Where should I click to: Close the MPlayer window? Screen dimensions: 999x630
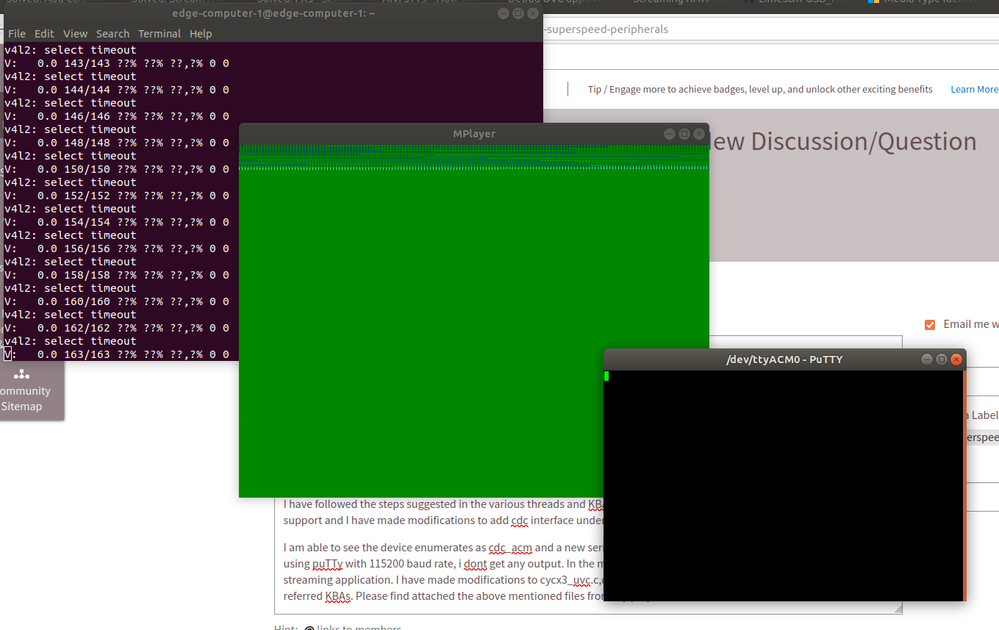699,134
